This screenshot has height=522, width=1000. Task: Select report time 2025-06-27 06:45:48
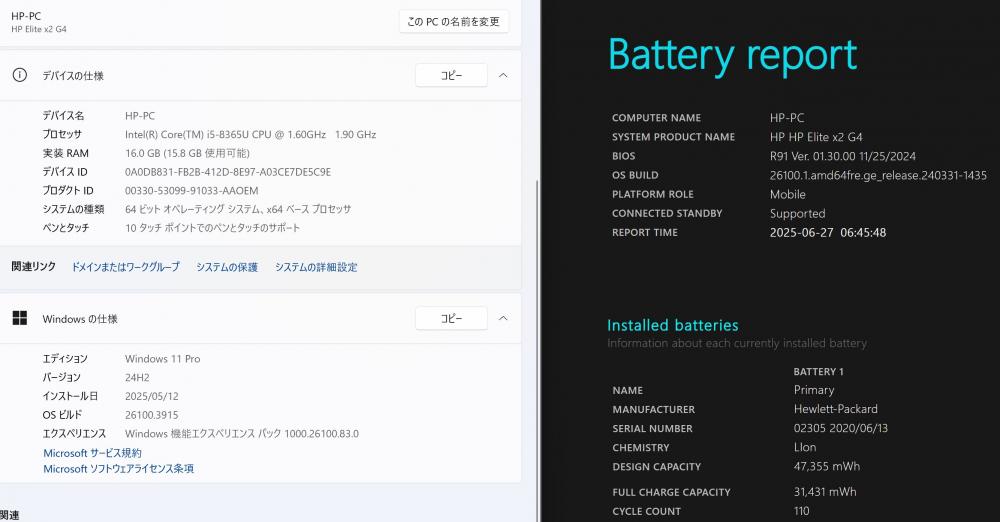[x=828, y=232]
